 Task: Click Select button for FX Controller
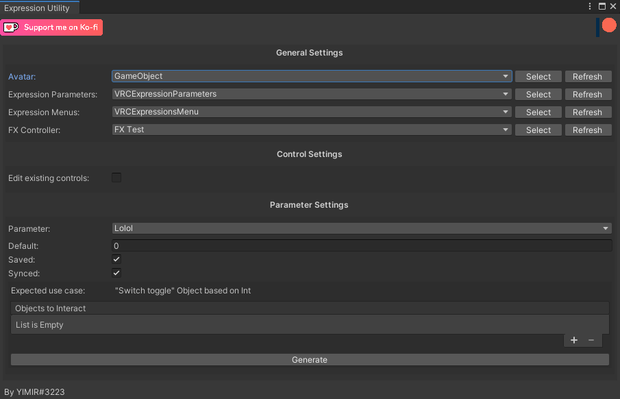[x=538, y=130]
